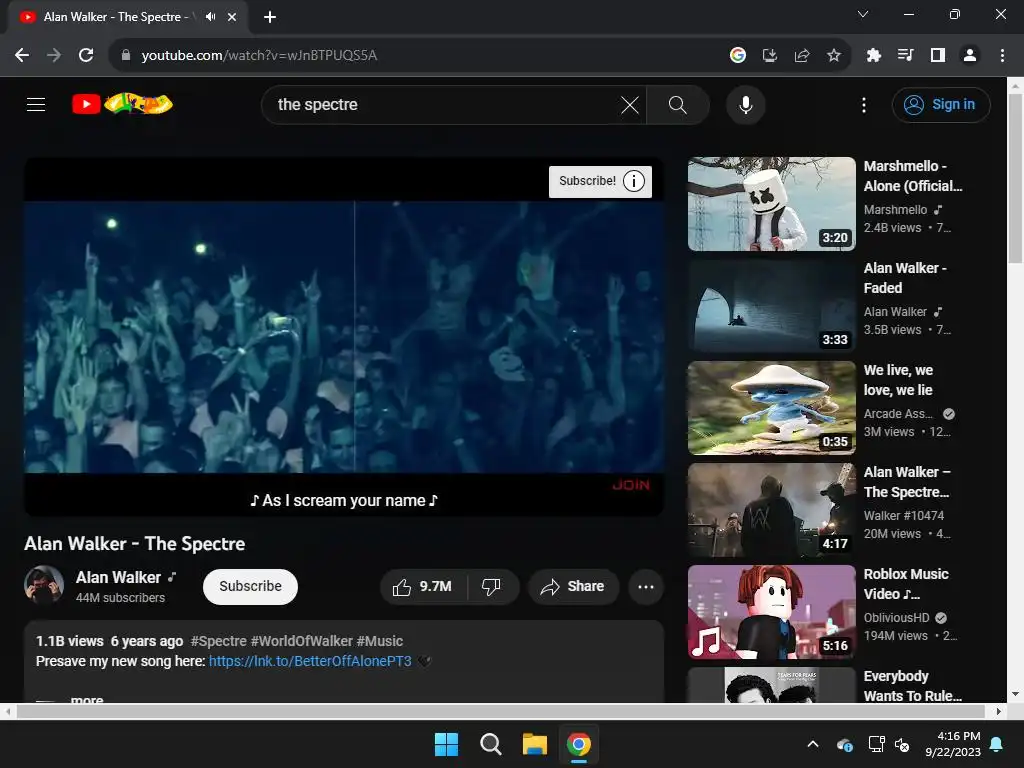This screenshot has height=768, width=1024.
Task: Click the #Spectre hashtag
Action: click(x=218, y=641)
